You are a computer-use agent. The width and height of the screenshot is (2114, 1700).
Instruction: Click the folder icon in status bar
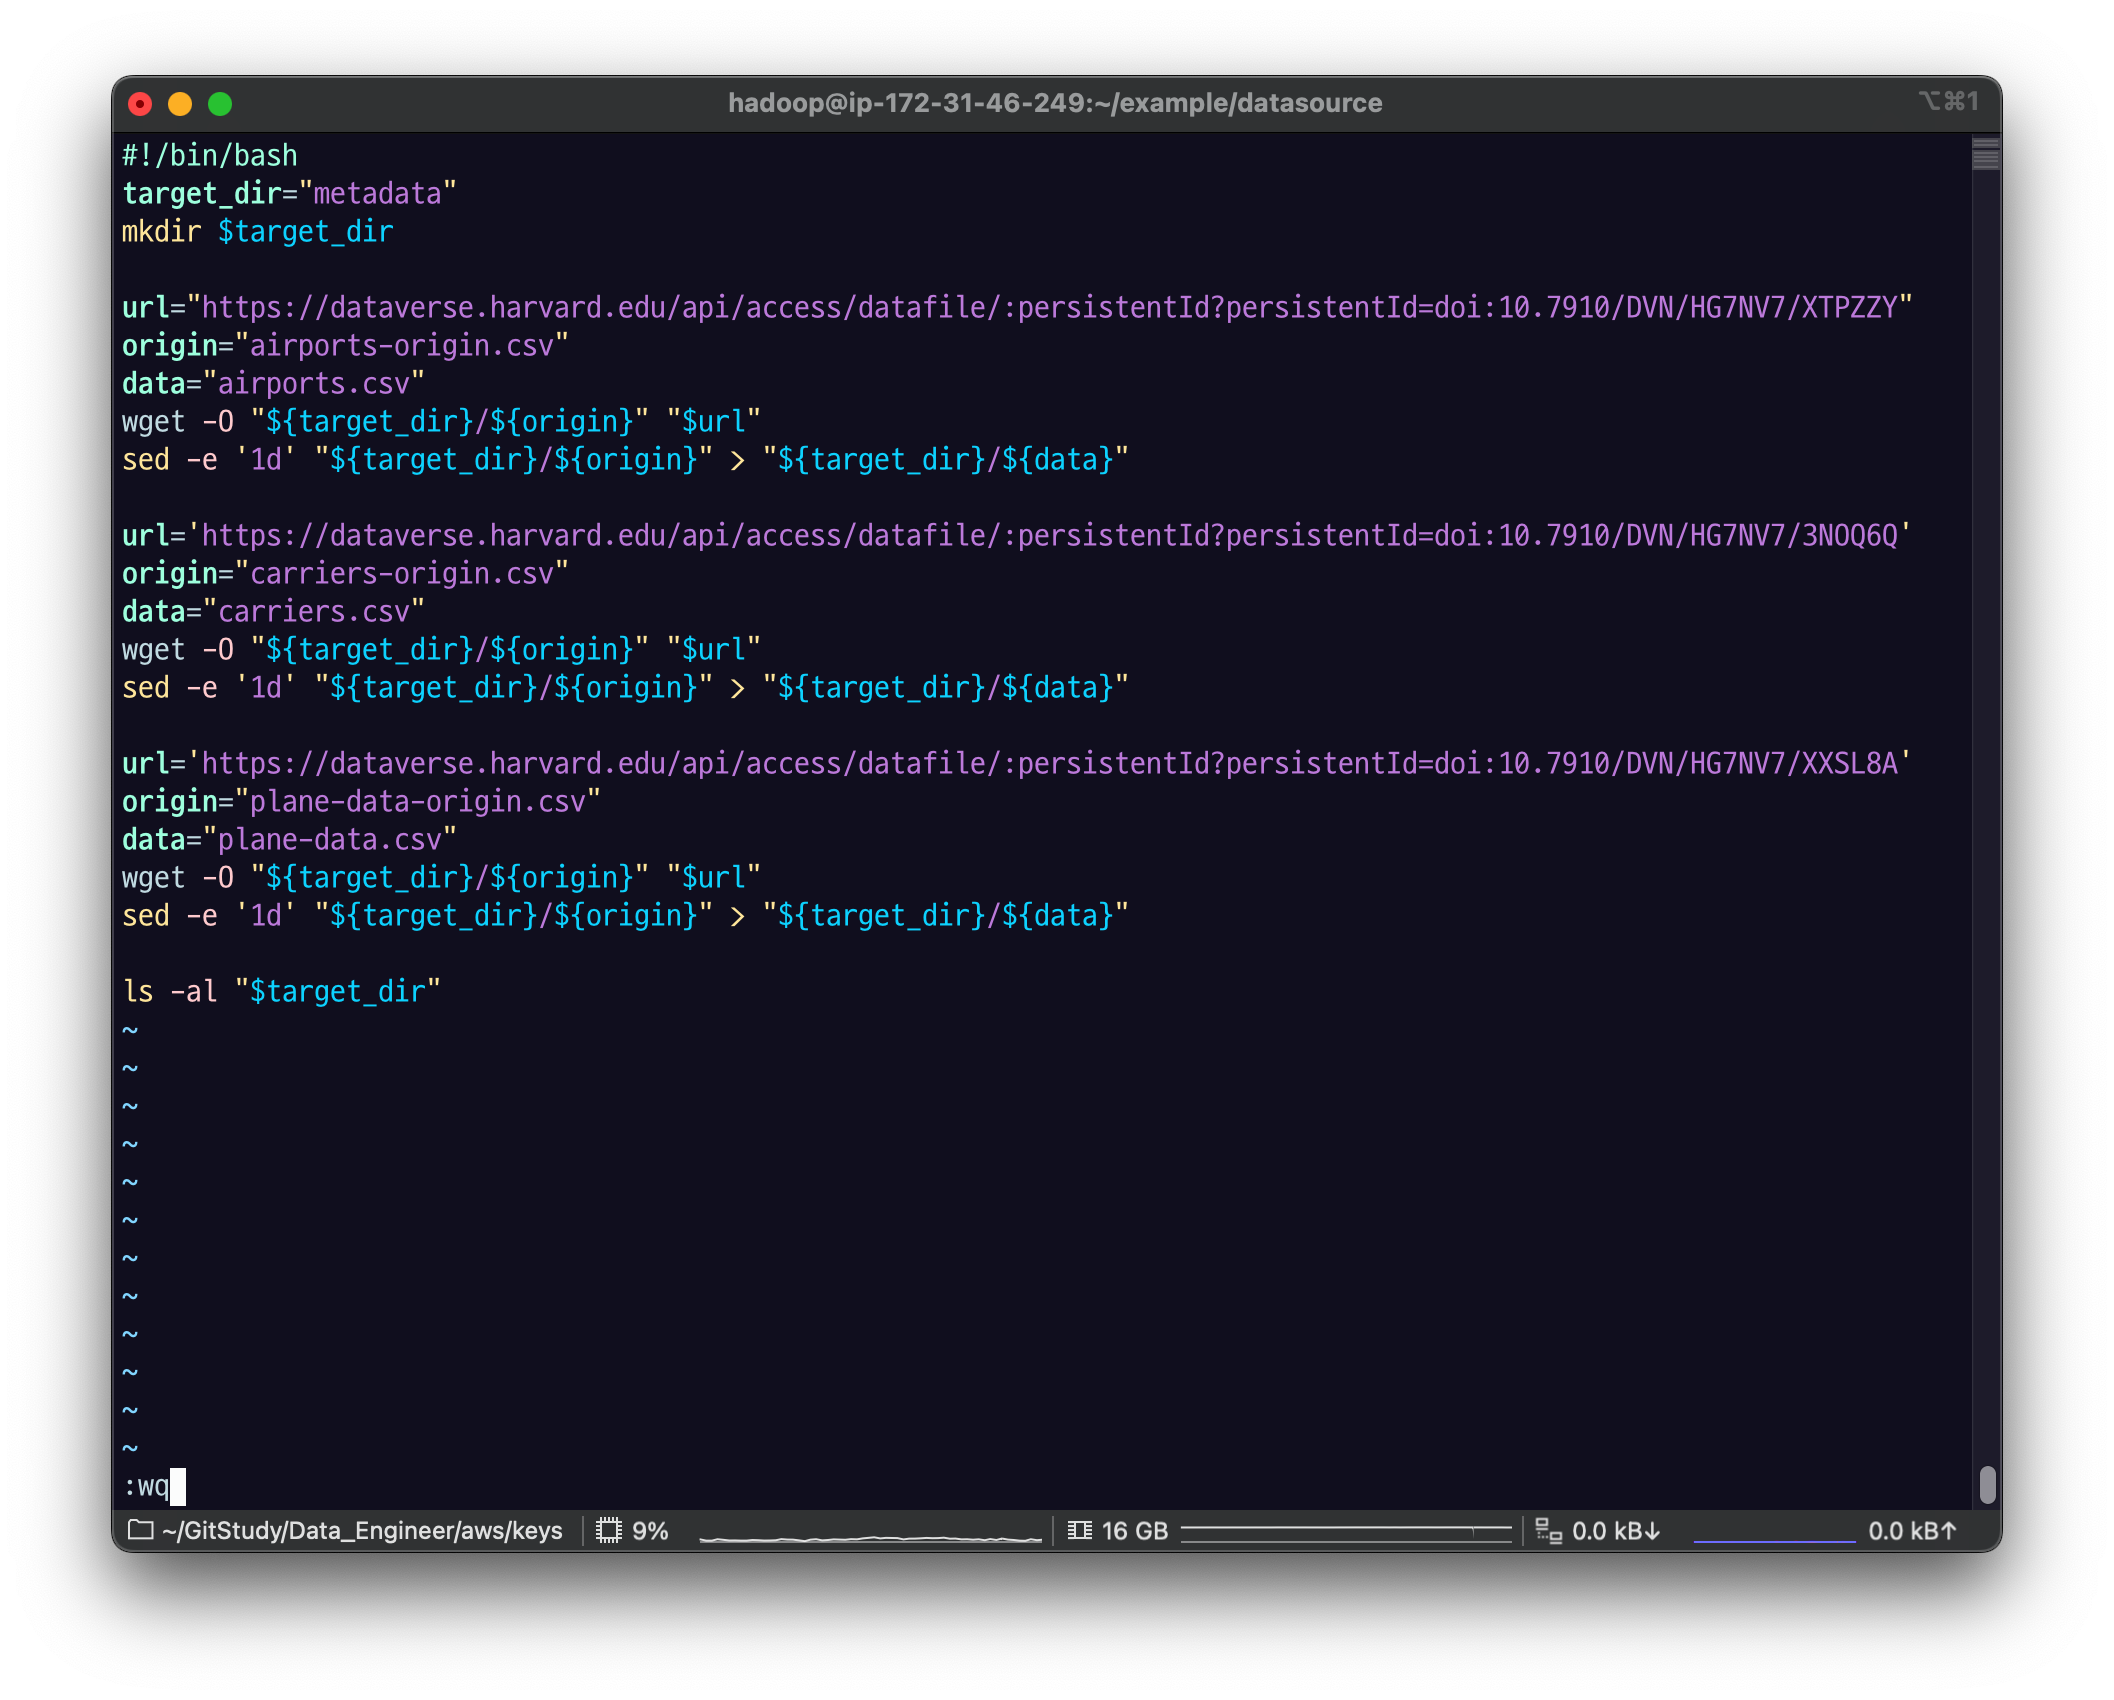[x=141, y=1530]
